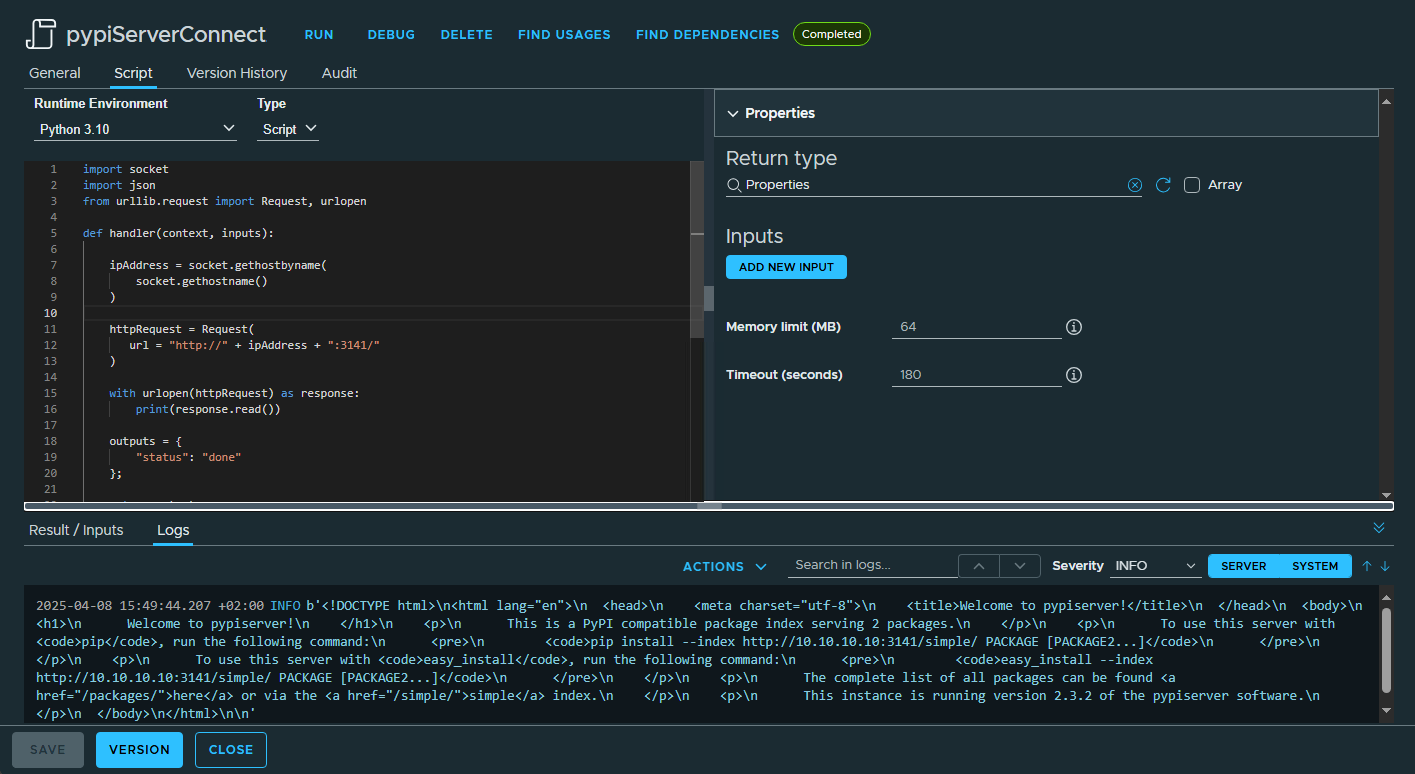Jump to previous log search match
This screenshot has width=1415, height=774.
979,566
